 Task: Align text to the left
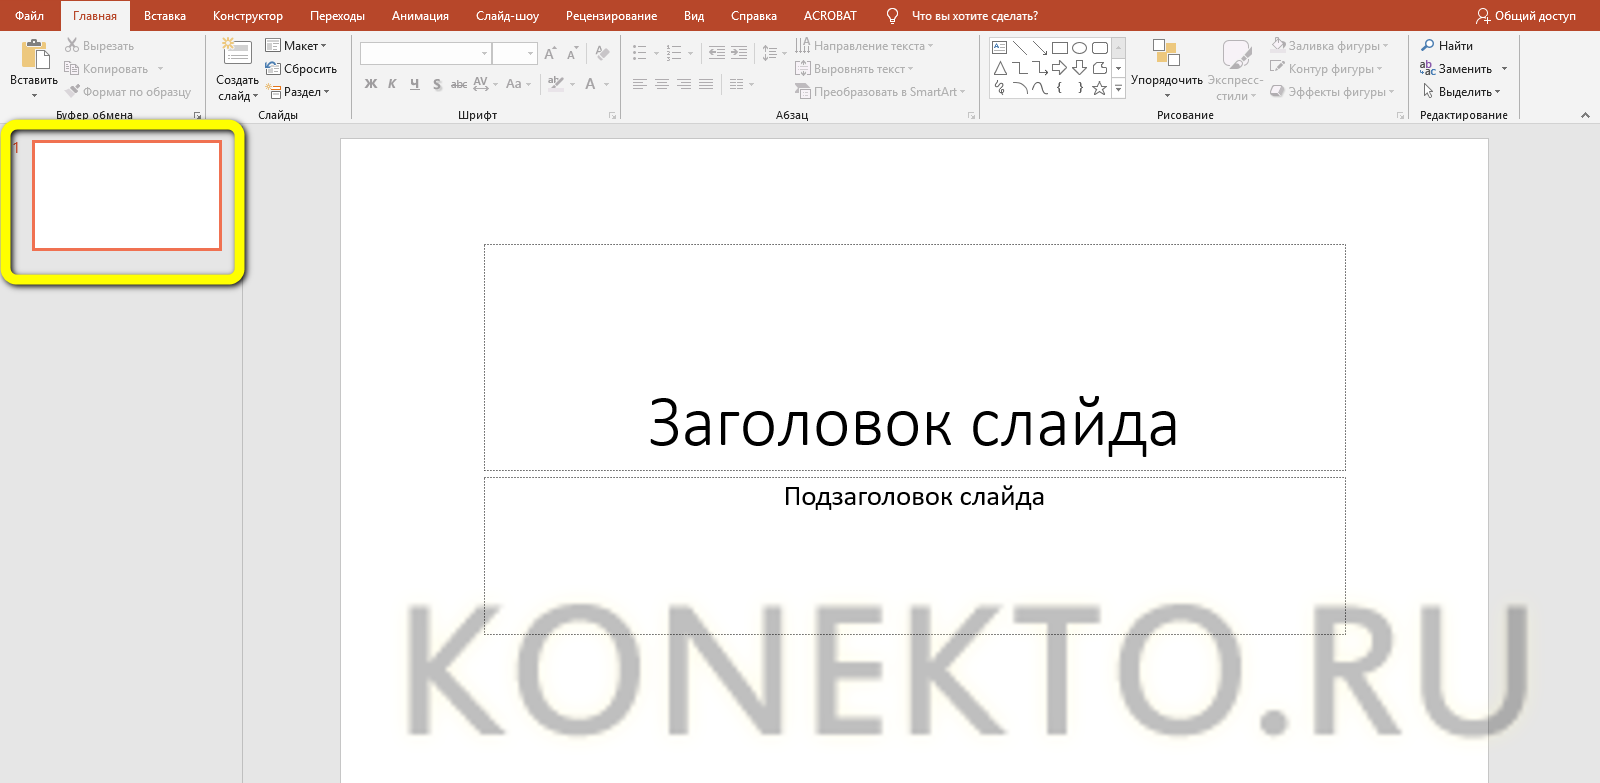tap(640, 84)
